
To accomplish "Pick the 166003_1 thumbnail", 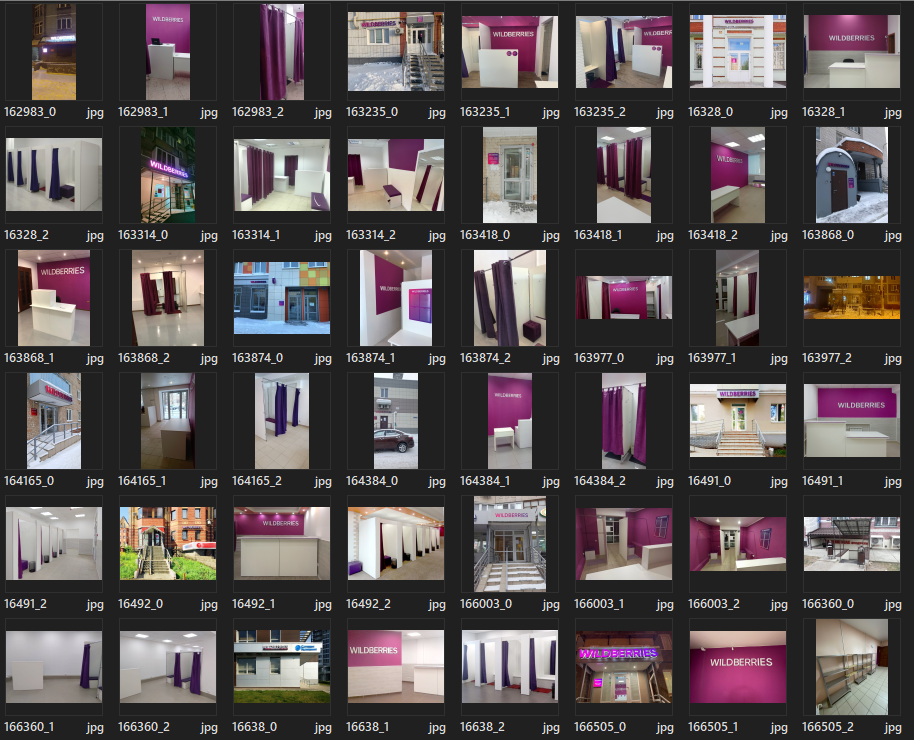I will coord(624,544).
